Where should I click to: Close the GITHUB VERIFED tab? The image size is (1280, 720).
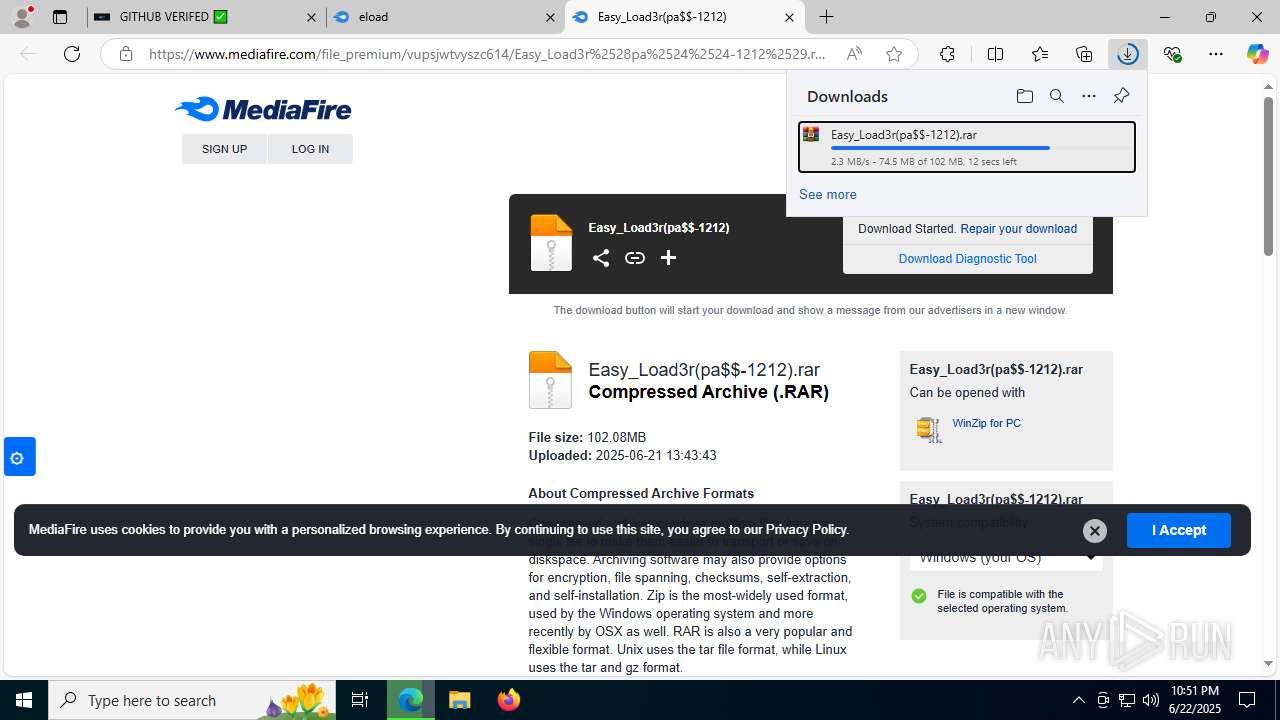[312, 17]
